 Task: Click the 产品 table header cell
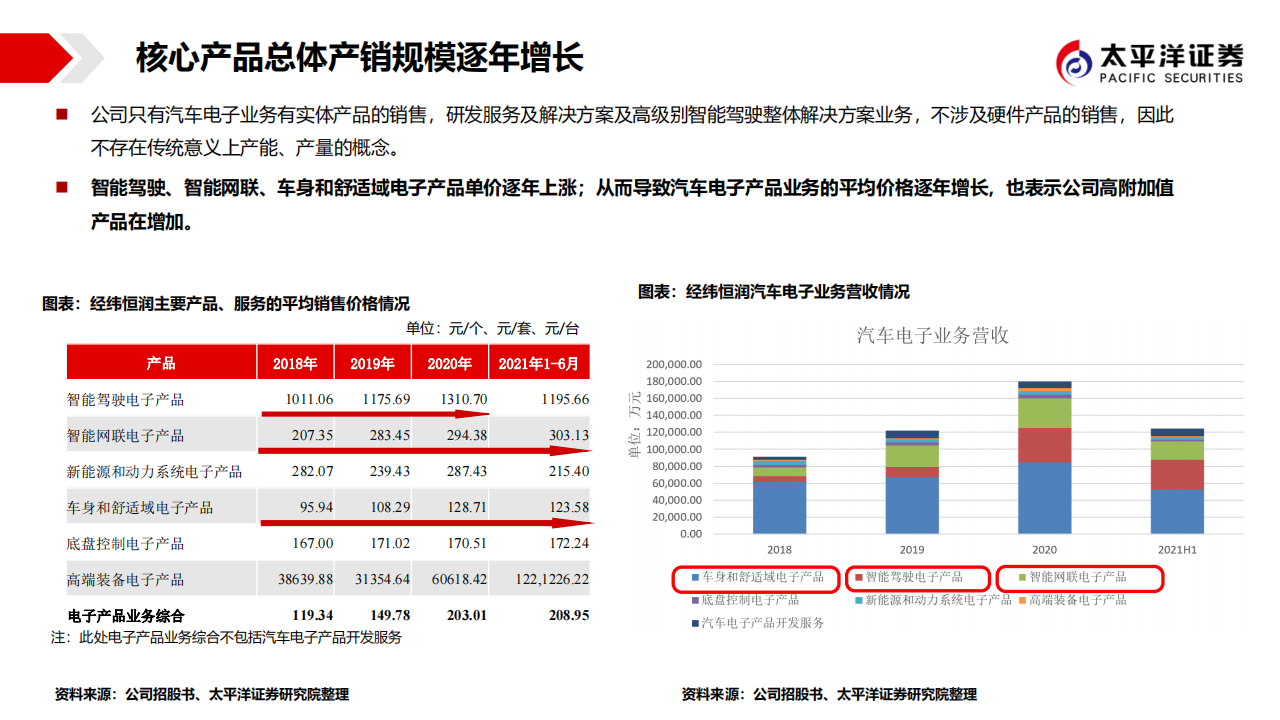pyautogui.click(x=161, y=363)
